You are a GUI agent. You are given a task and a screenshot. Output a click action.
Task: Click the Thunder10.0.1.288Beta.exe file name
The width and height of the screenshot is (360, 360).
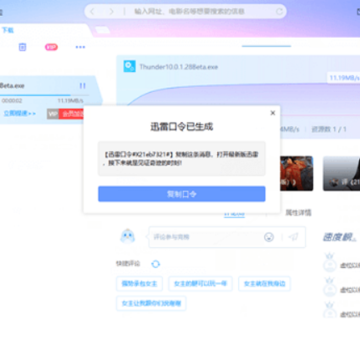(x=178, y=67)
